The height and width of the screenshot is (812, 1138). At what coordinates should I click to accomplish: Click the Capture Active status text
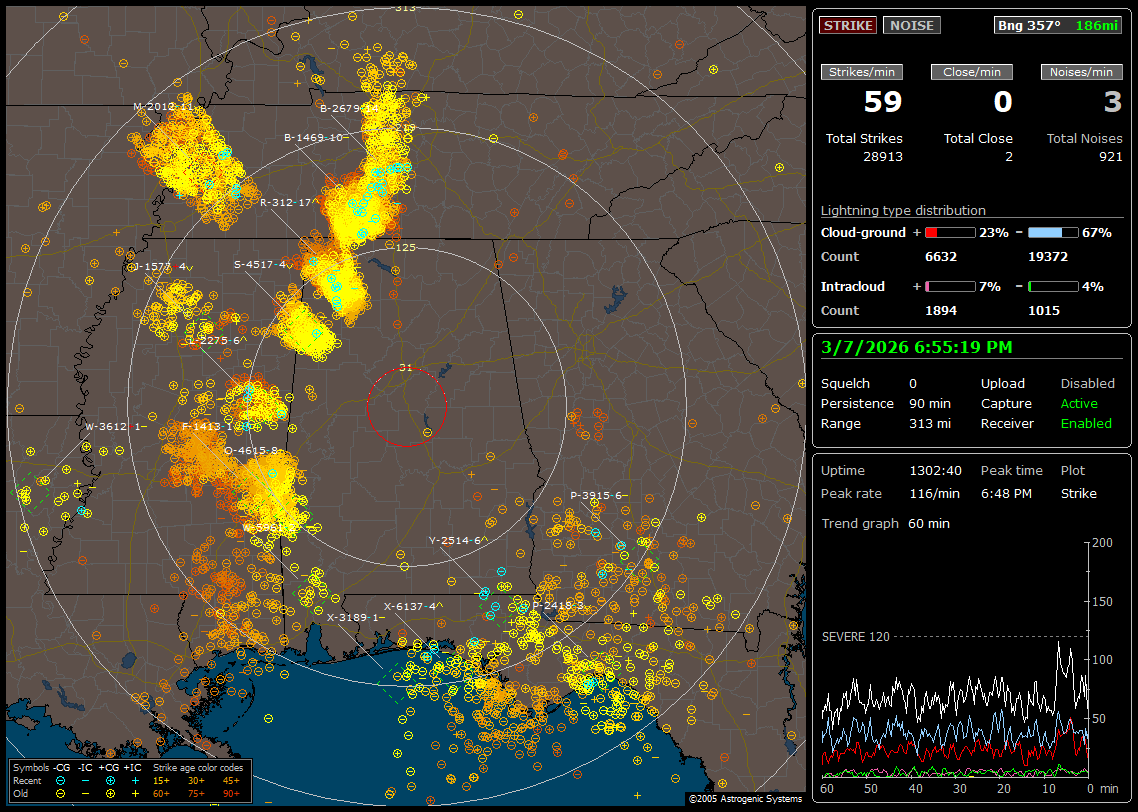[1079, 403]
